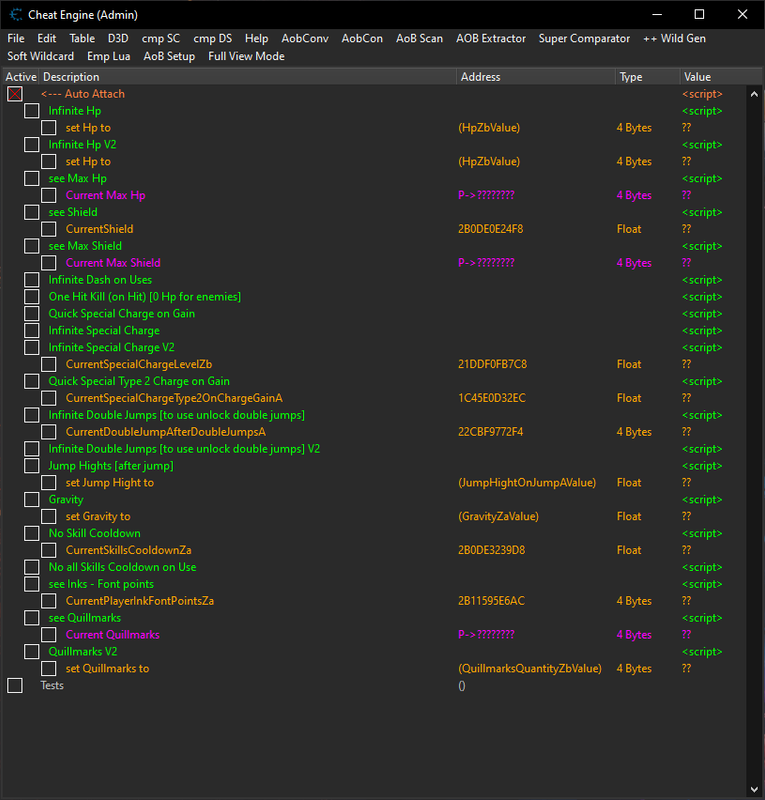Image resolution: width=765 pixels, height=800 pixels.
Task: Click the scrollbar down arrow
Action: [x=754, y=789]
